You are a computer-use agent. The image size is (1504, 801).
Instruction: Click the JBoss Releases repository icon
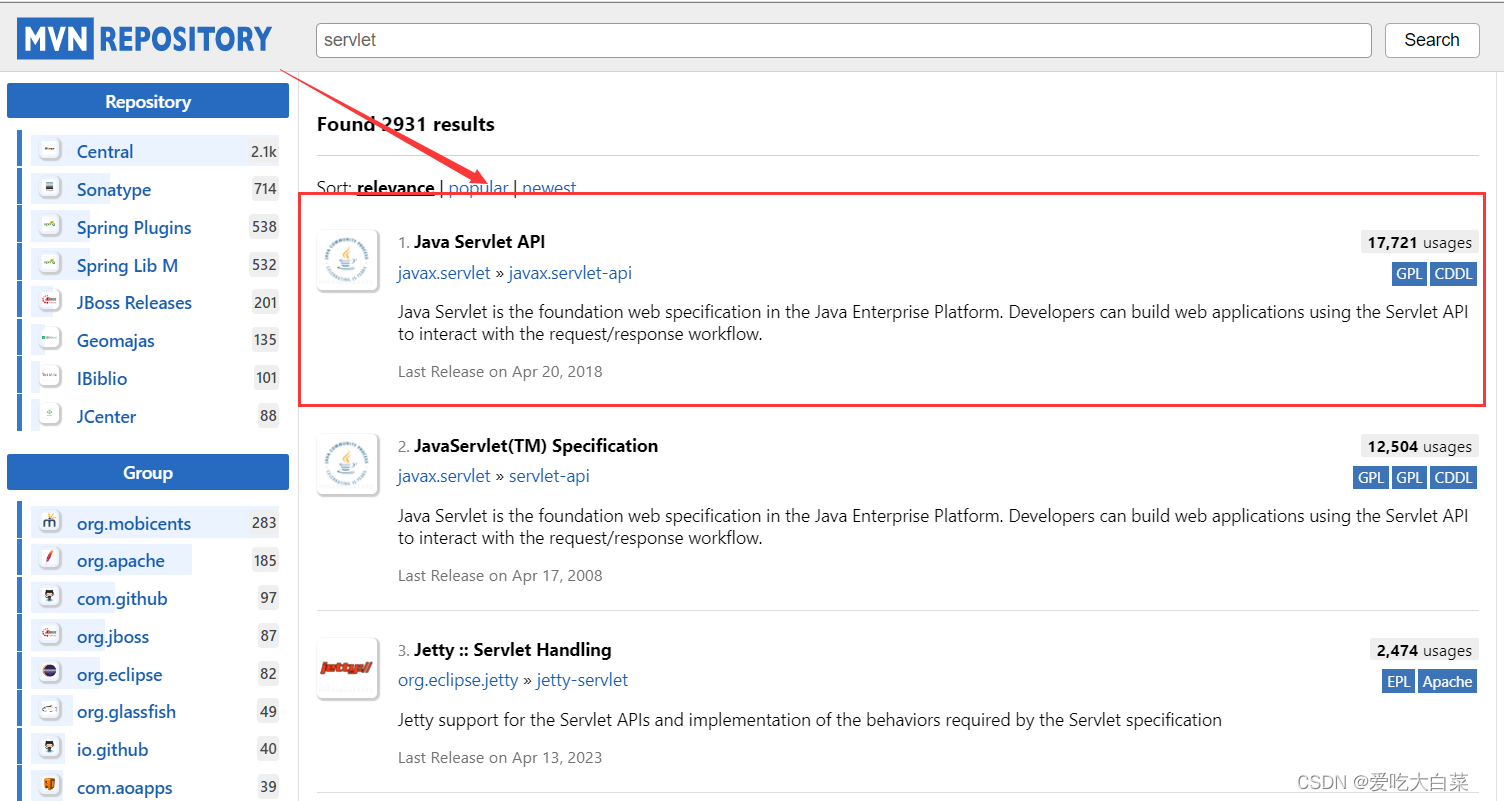point(49,301)
